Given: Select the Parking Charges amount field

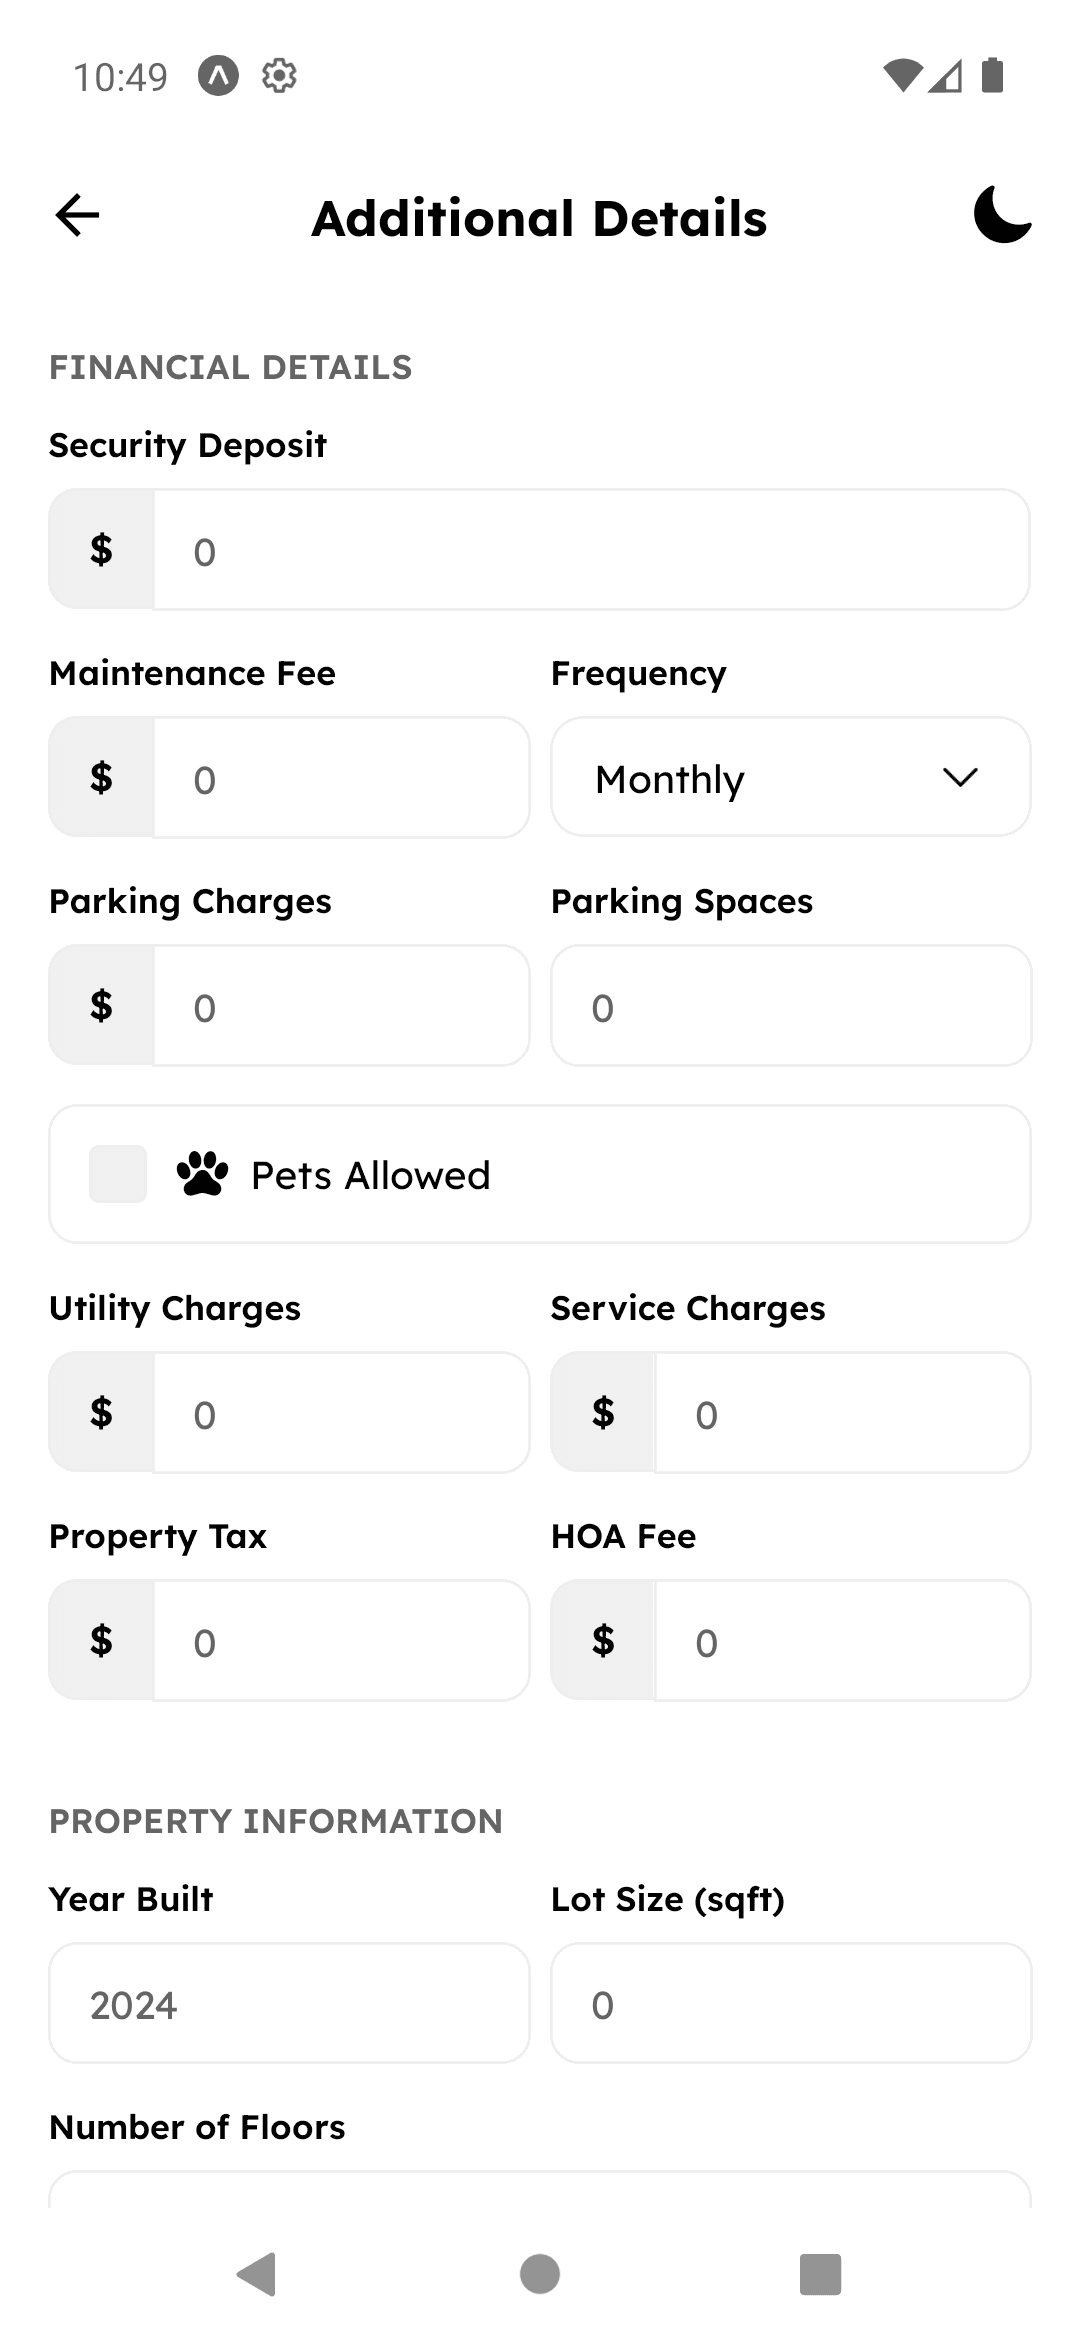Looking at the screenshot, I should [x=340, y=1006].
